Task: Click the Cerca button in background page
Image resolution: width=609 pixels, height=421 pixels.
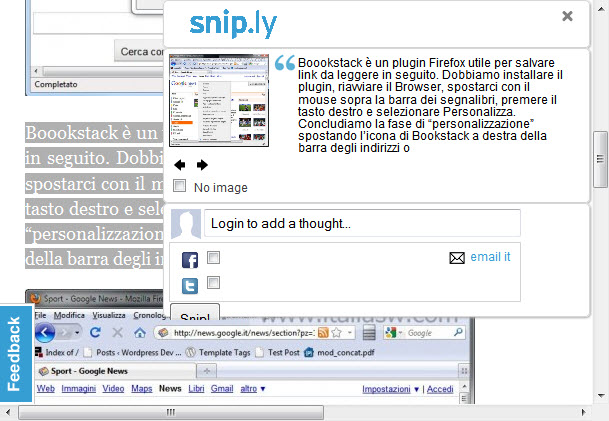Action: pyautogui.click(x=139, y=51)
